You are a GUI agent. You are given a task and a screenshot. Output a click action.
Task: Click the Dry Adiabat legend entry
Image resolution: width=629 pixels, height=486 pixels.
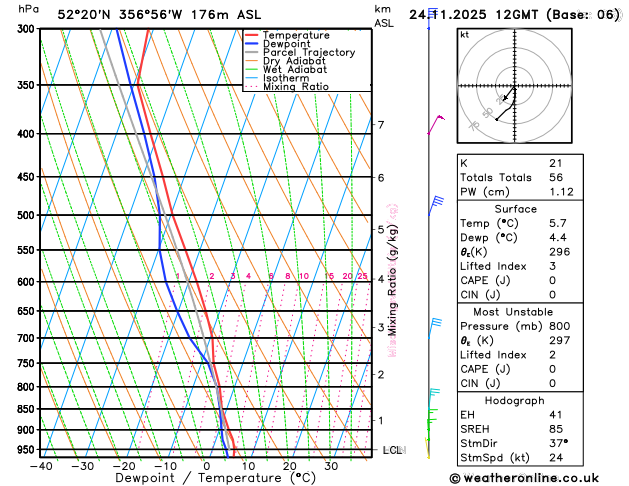point(286,61)
